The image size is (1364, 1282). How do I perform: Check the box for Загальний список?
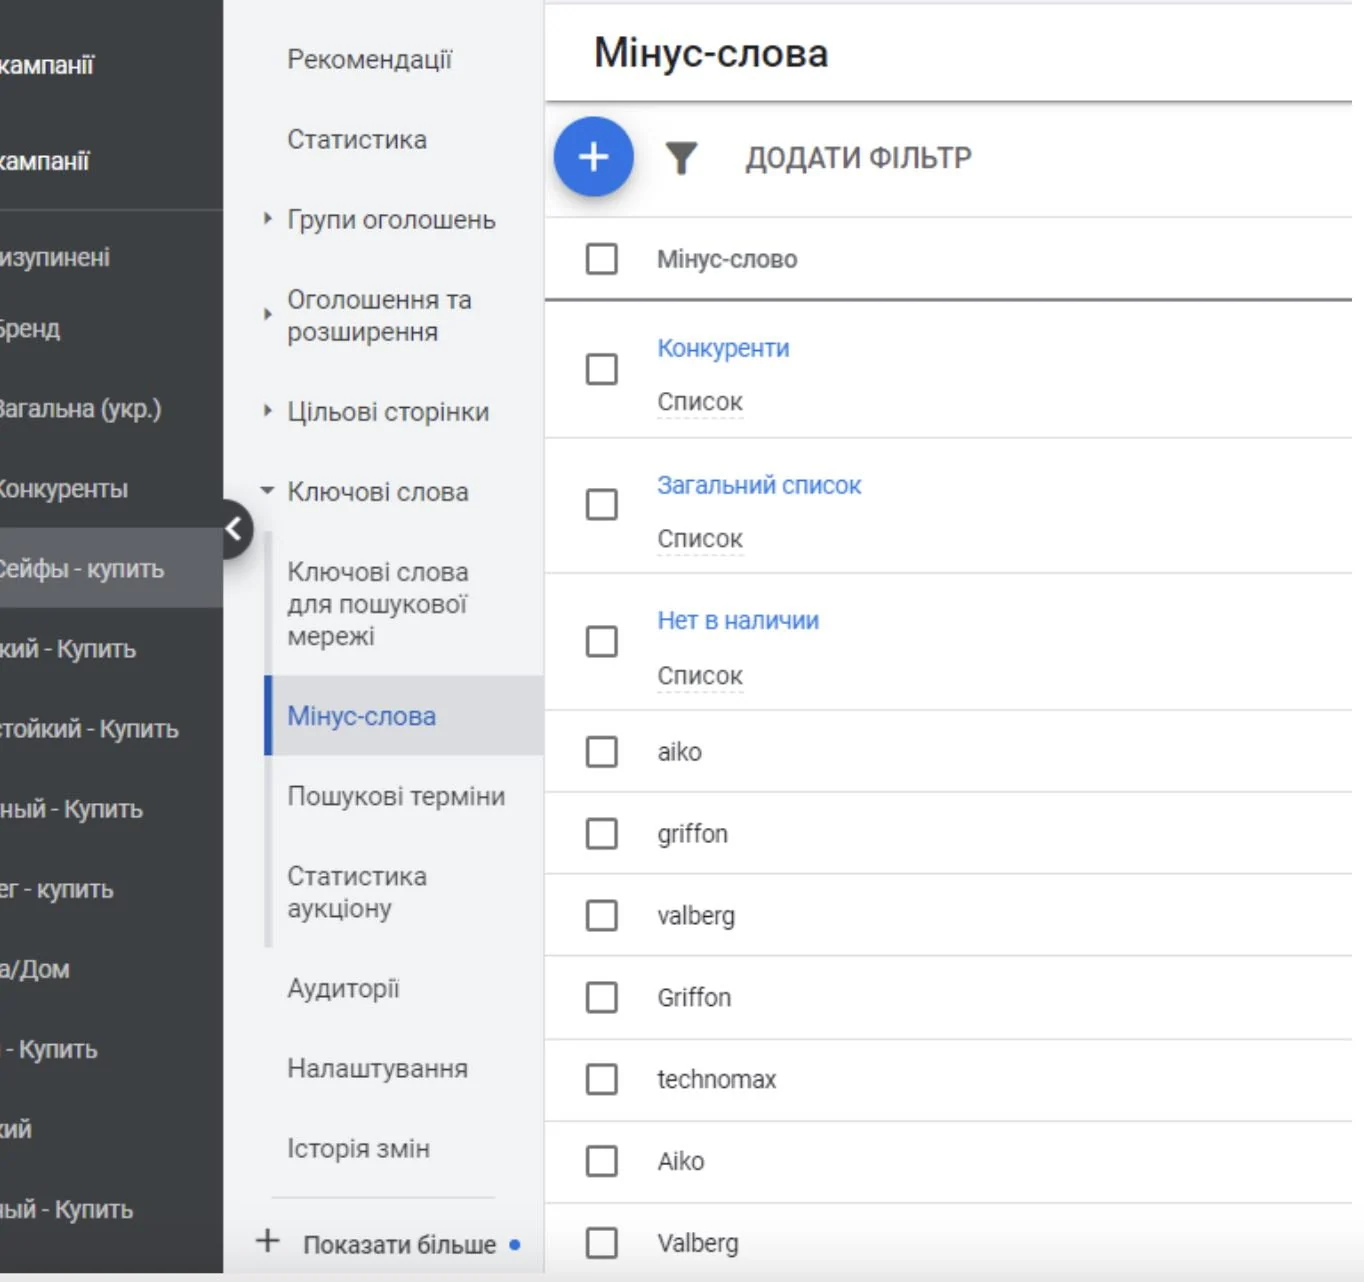(x=601, y=504)
